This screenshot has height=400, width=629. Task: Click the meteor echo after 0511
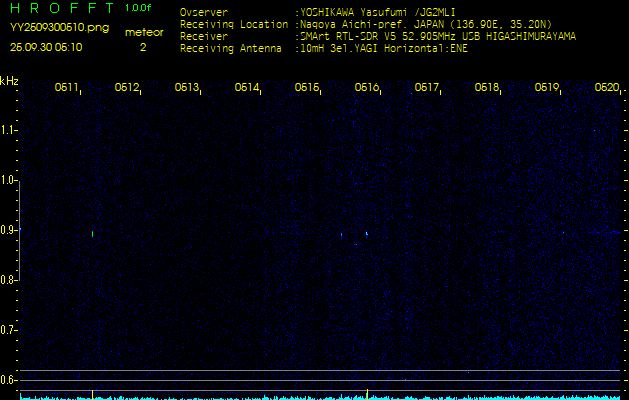93,234
